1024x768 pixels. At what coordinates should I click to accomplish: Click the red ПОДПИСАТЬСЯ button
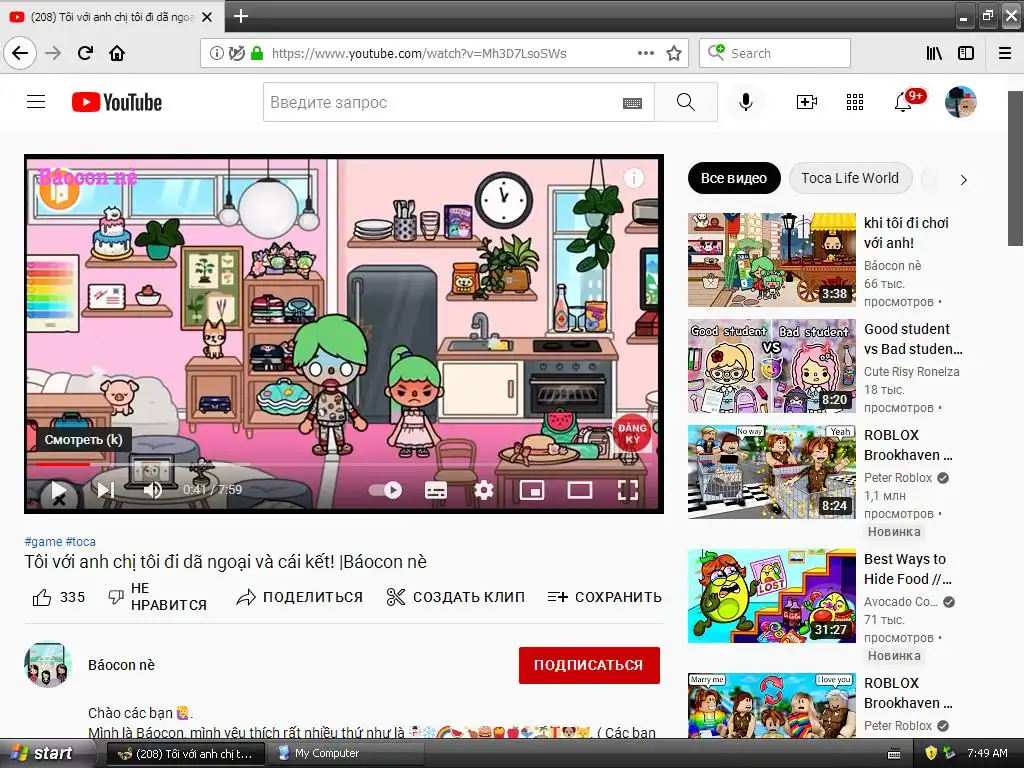point(589,665)
